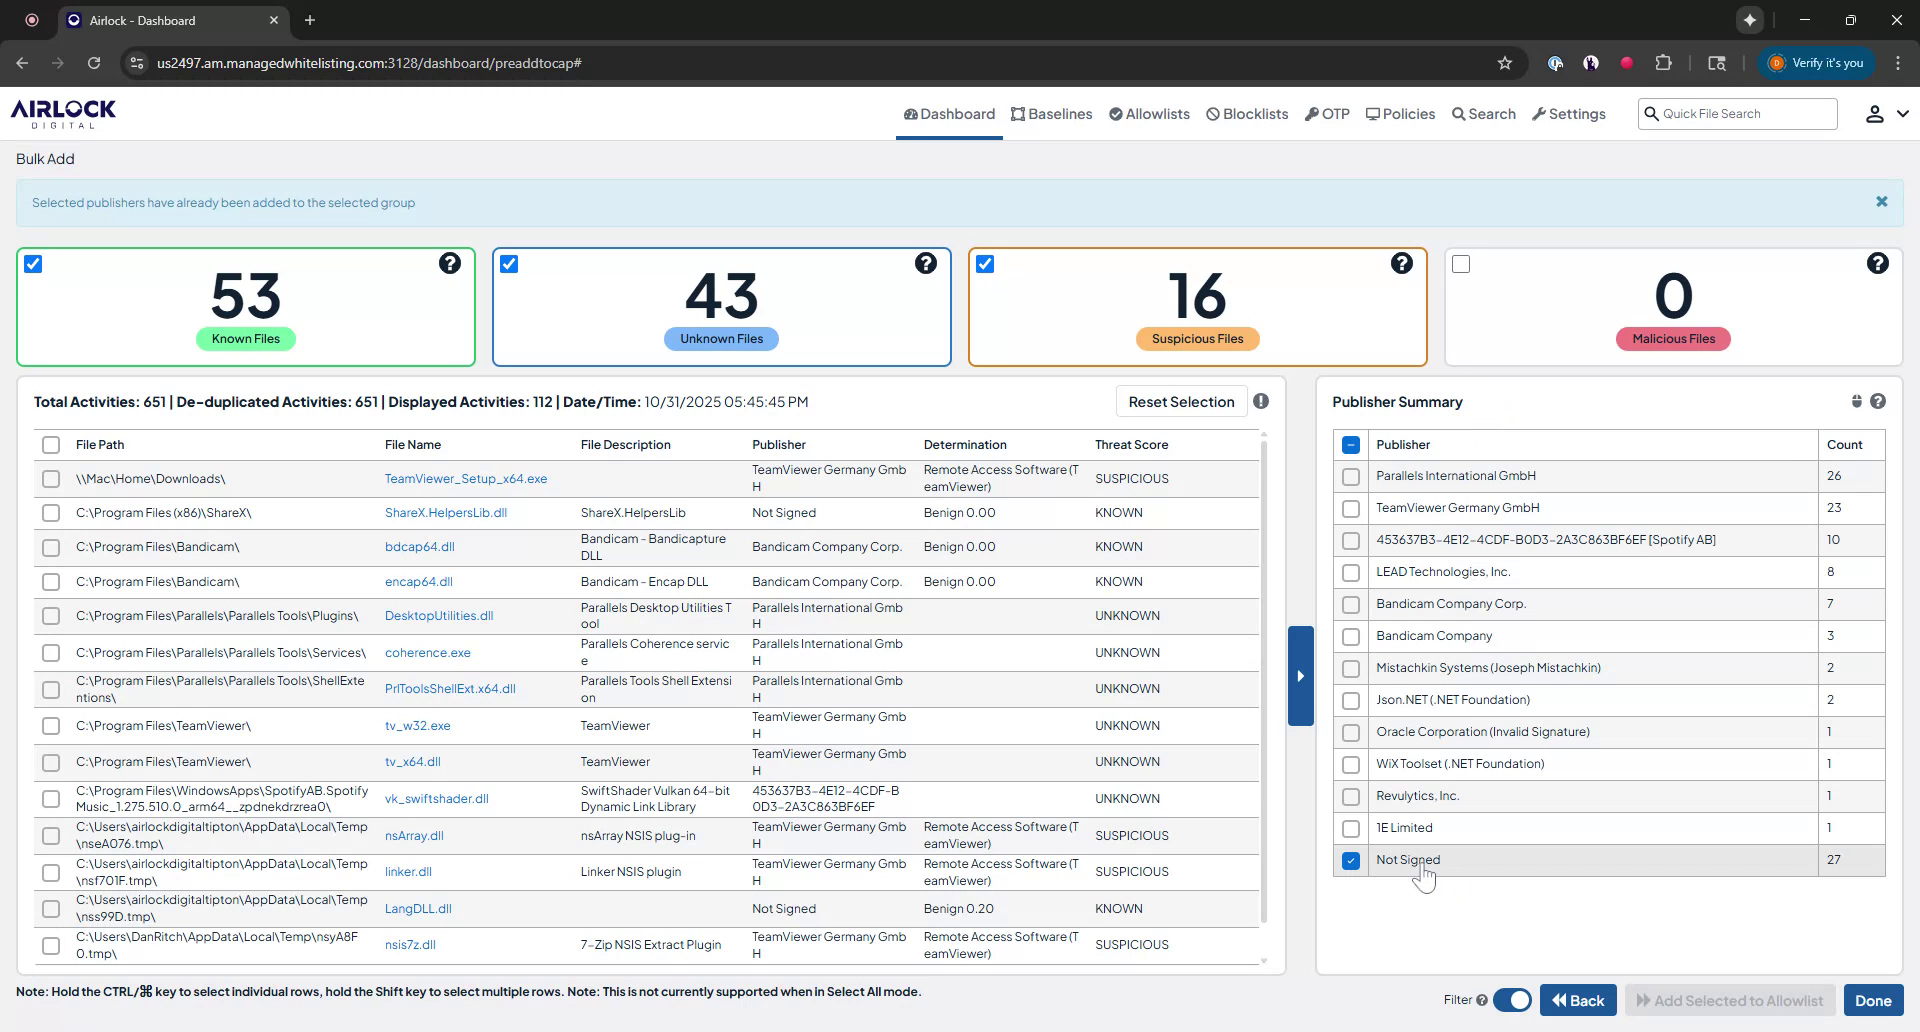Click the Publisher Summary export icon
The image size is (1920, 1032).
pyautogui.click(x=1856, y=401)
